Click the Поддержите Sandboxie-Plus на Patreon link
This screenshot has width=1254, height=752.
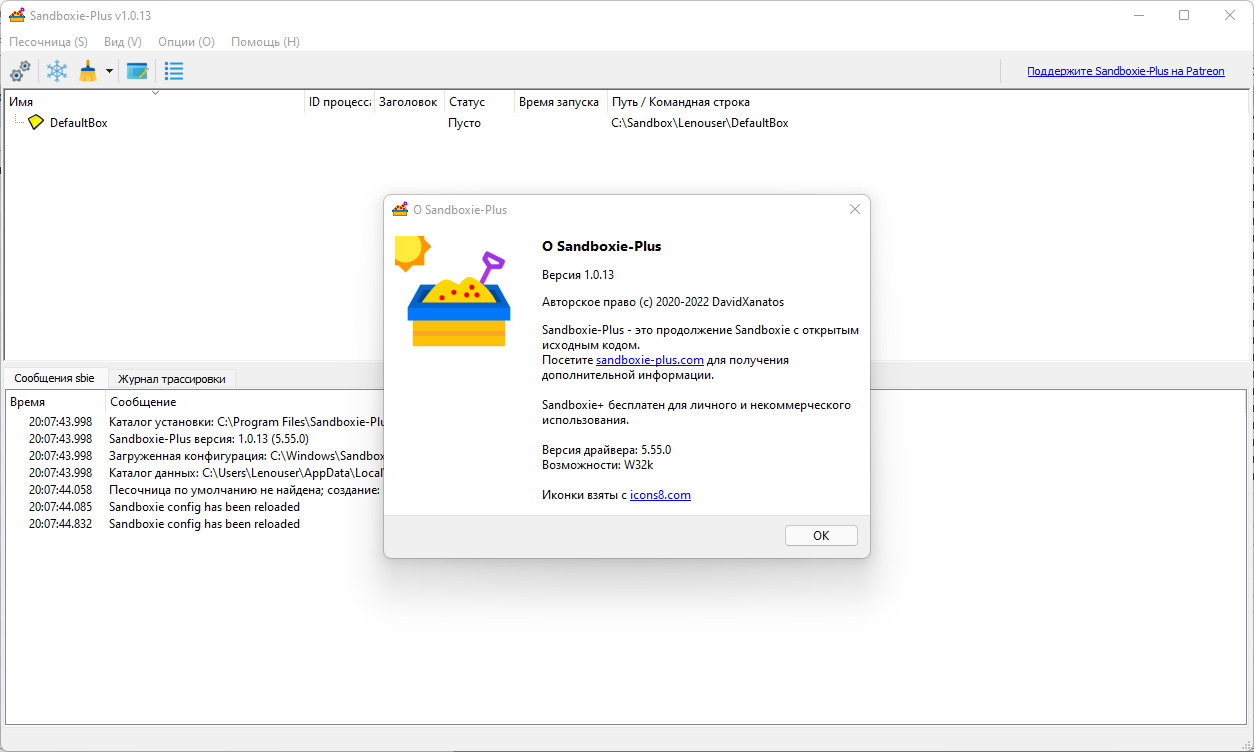(x=1125, y=71)
